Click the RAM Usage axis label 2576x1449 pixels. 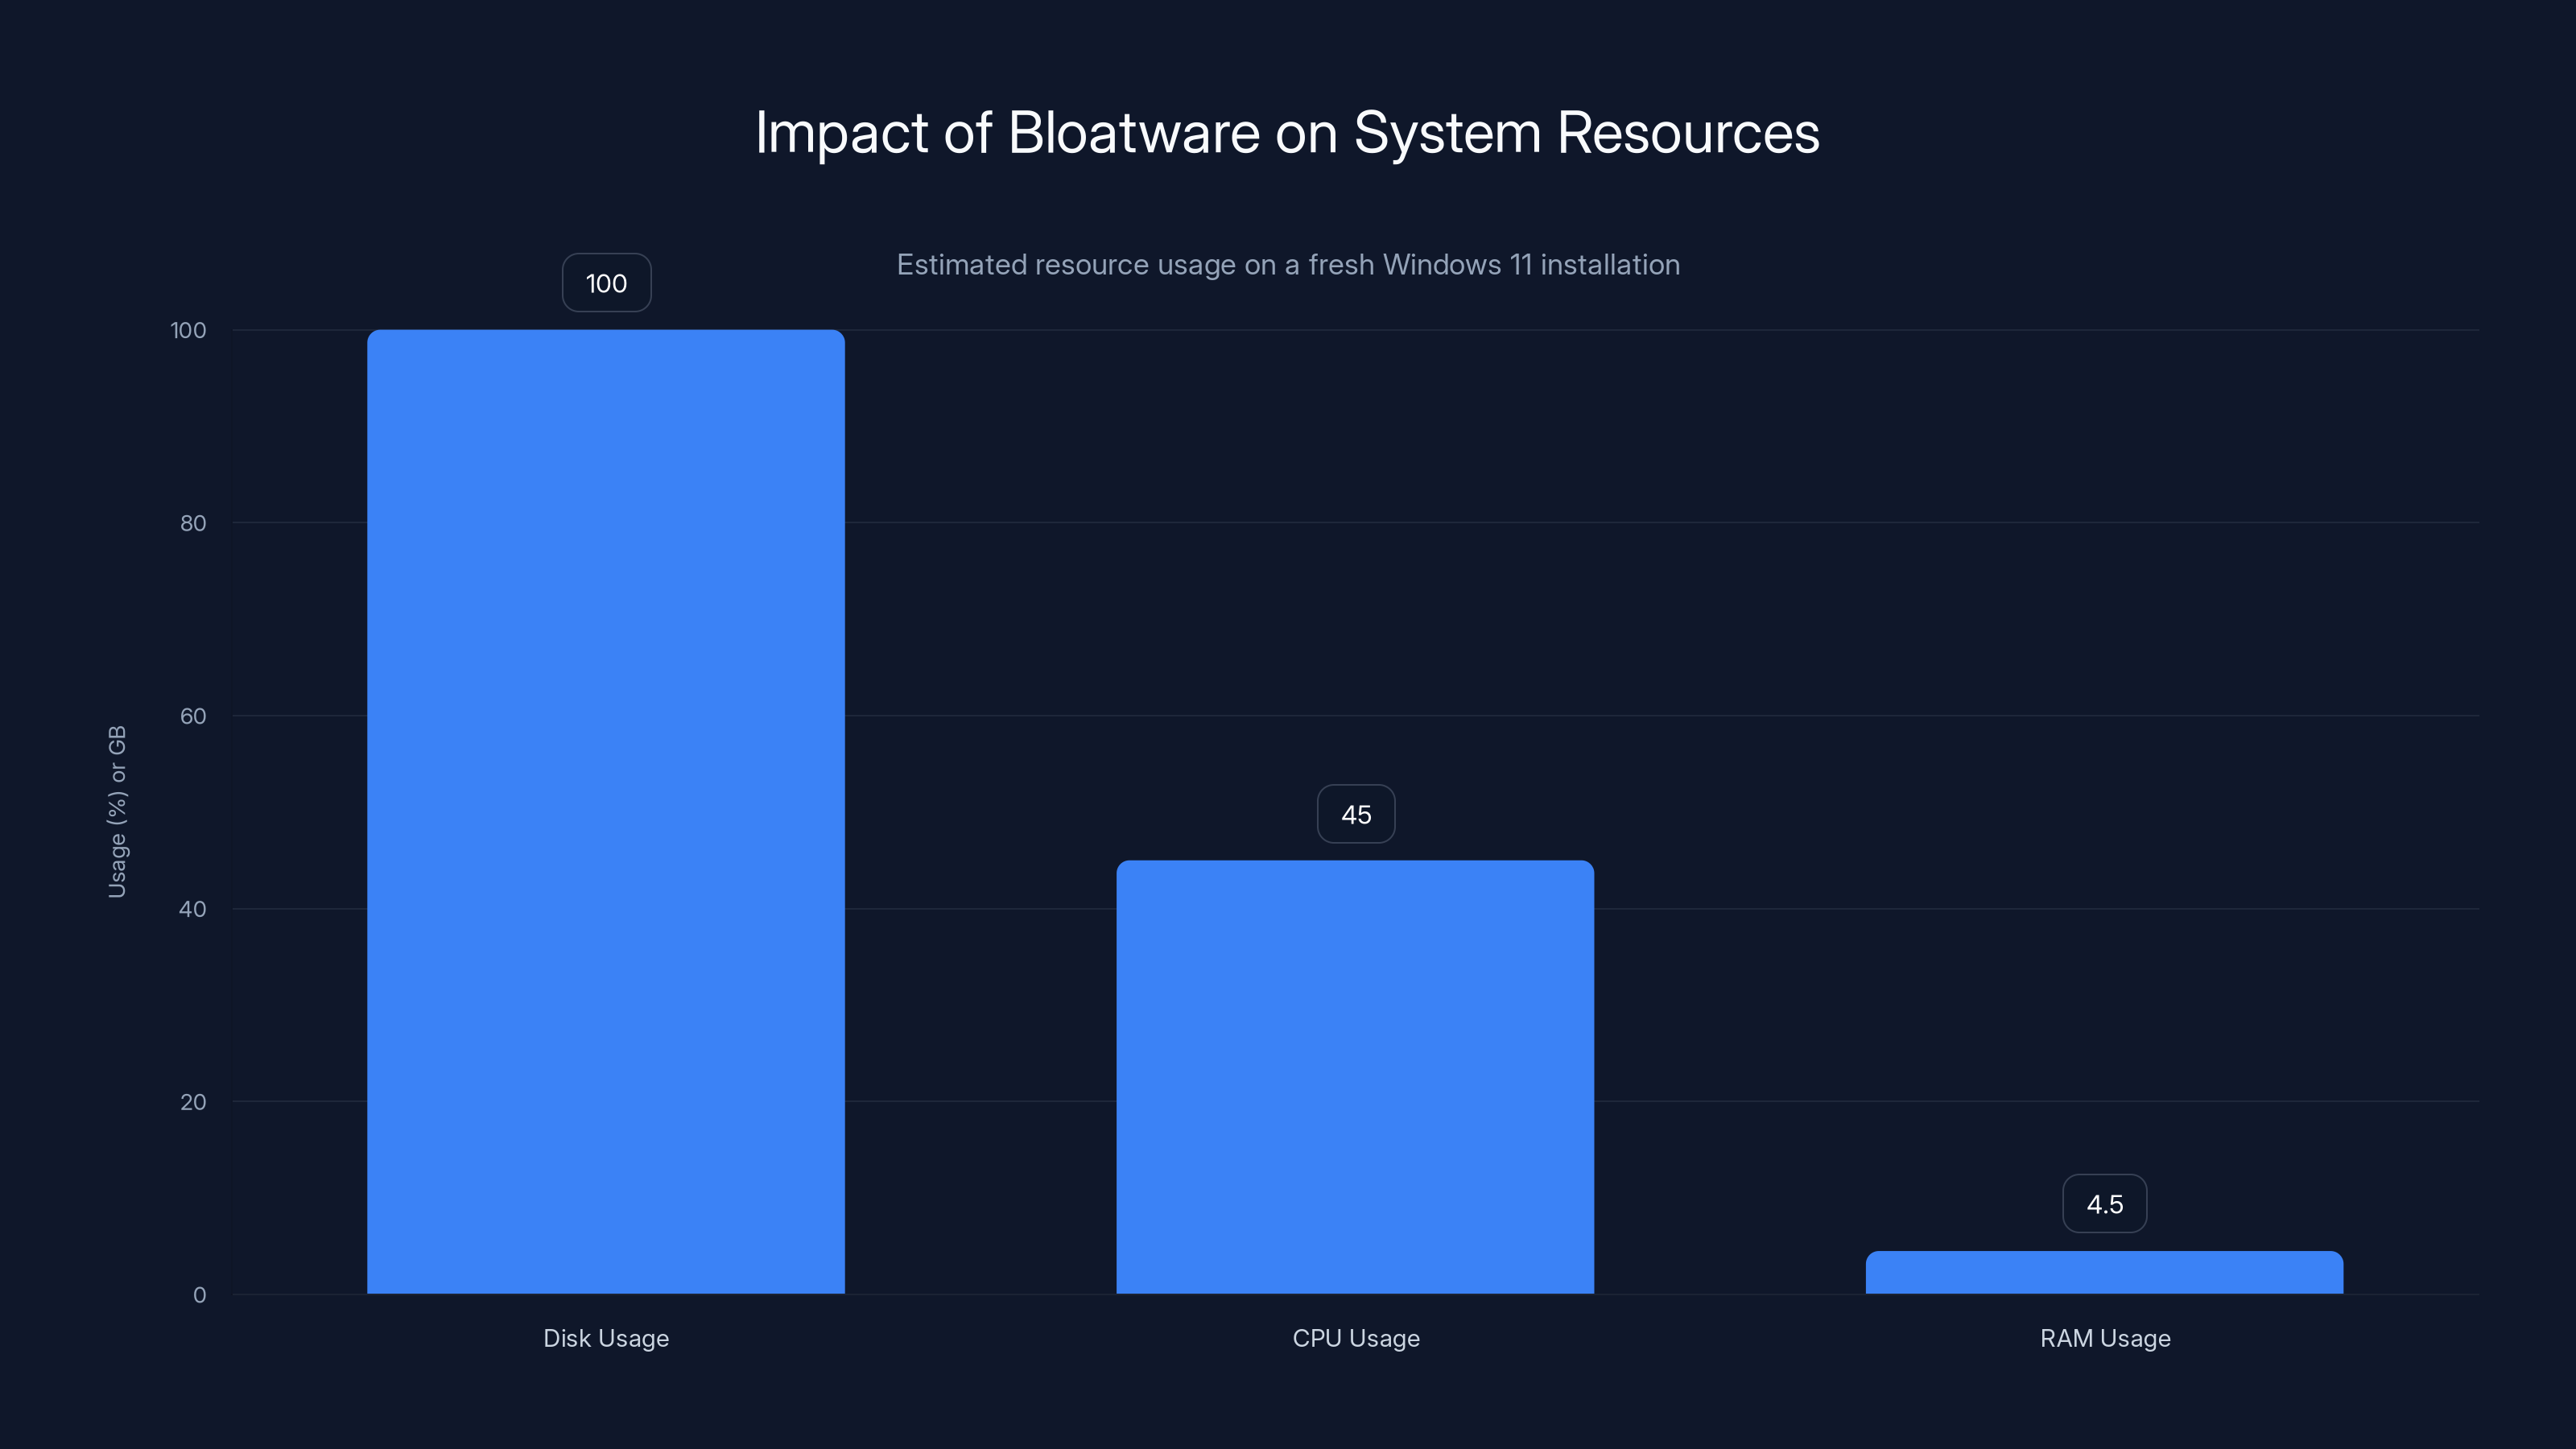tap(2104, 1338)
